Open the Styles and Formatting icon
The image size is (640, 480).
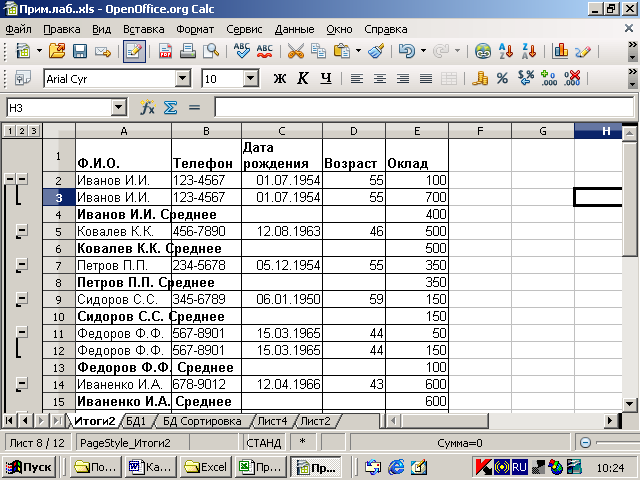23,78
